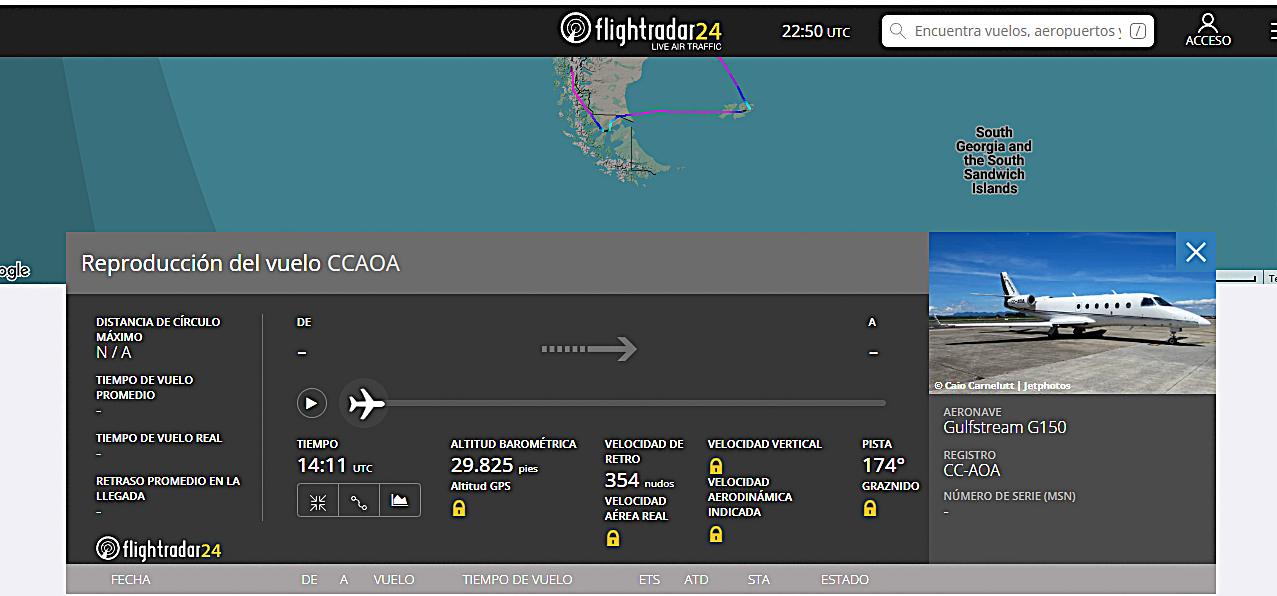Click the Velocidad Vertical lock icon

pos(716,466)
